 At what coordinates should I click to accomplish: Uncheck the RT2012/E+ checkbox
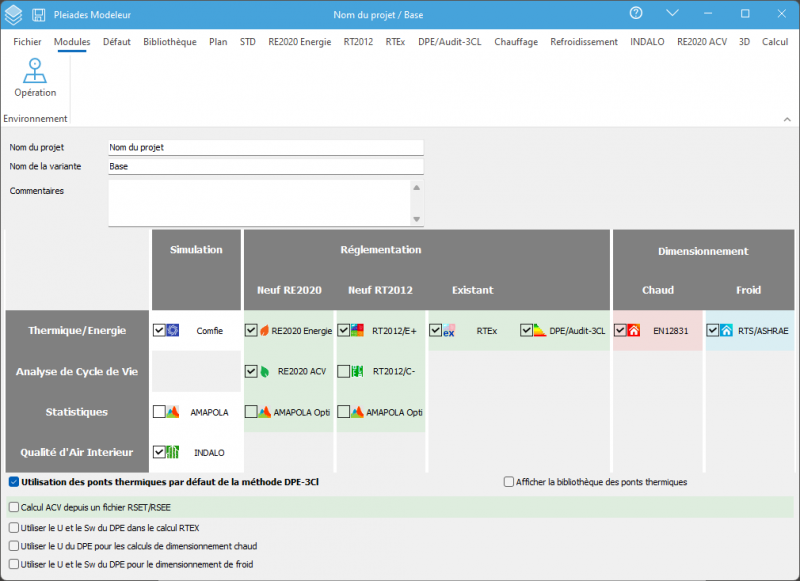[x=344, y=331]
